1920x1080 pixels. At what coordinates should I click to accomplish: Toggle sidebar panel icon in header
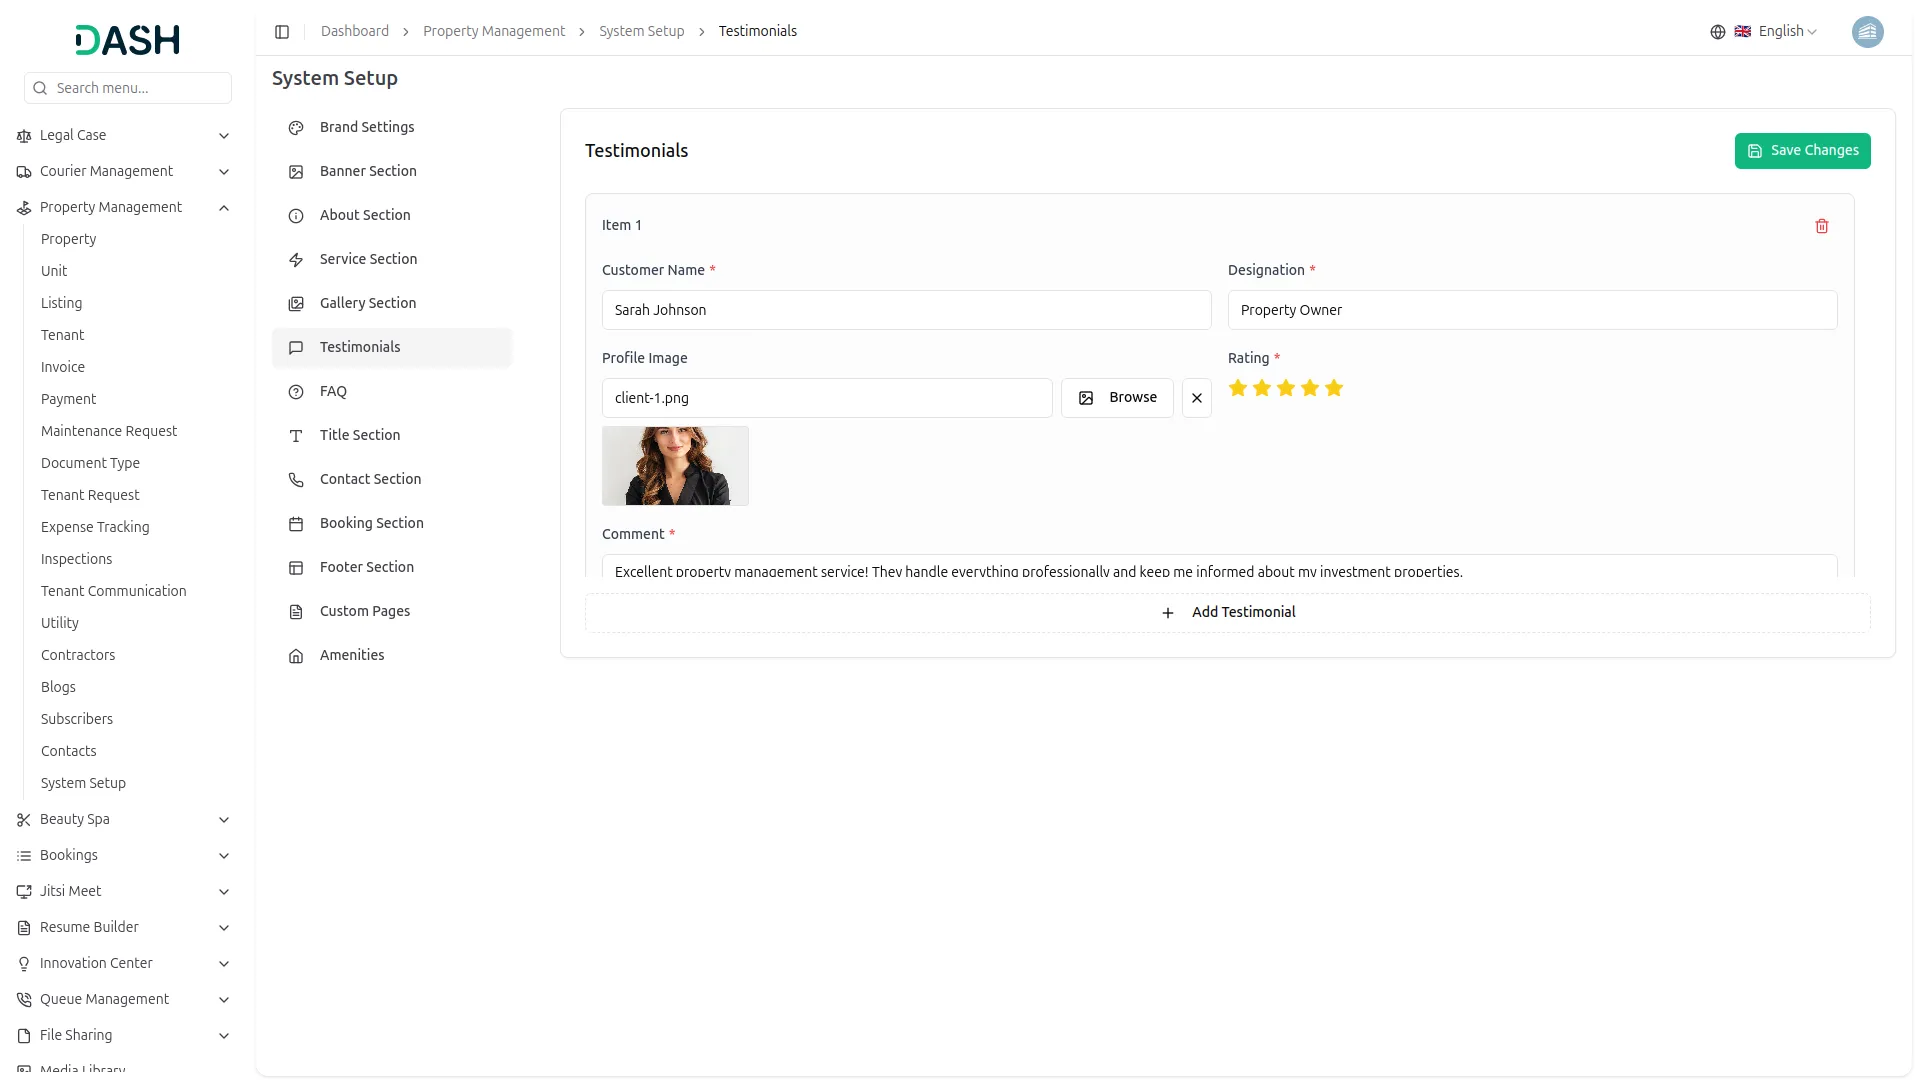282,32
